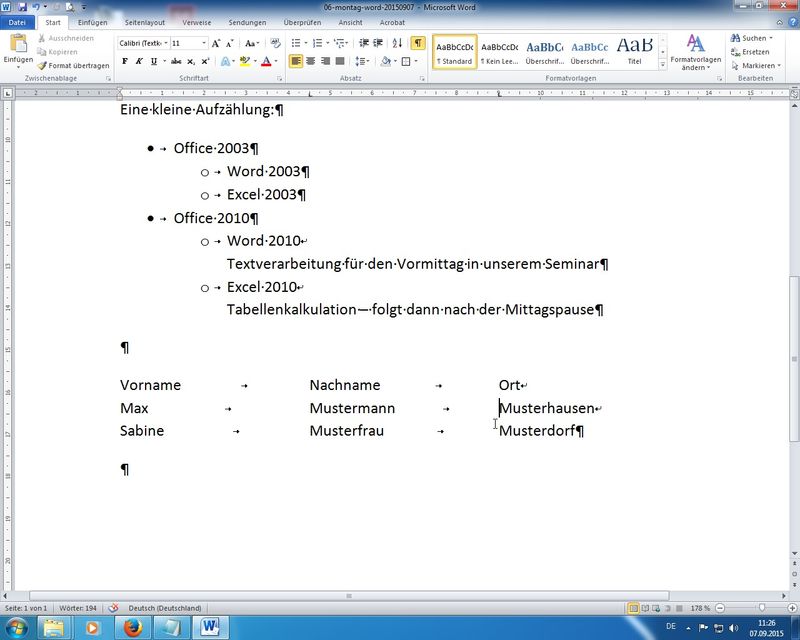Toggle bold formatting F button
Image resolution: width=800 pixels, height=640 pixels.
coord(125,61)
